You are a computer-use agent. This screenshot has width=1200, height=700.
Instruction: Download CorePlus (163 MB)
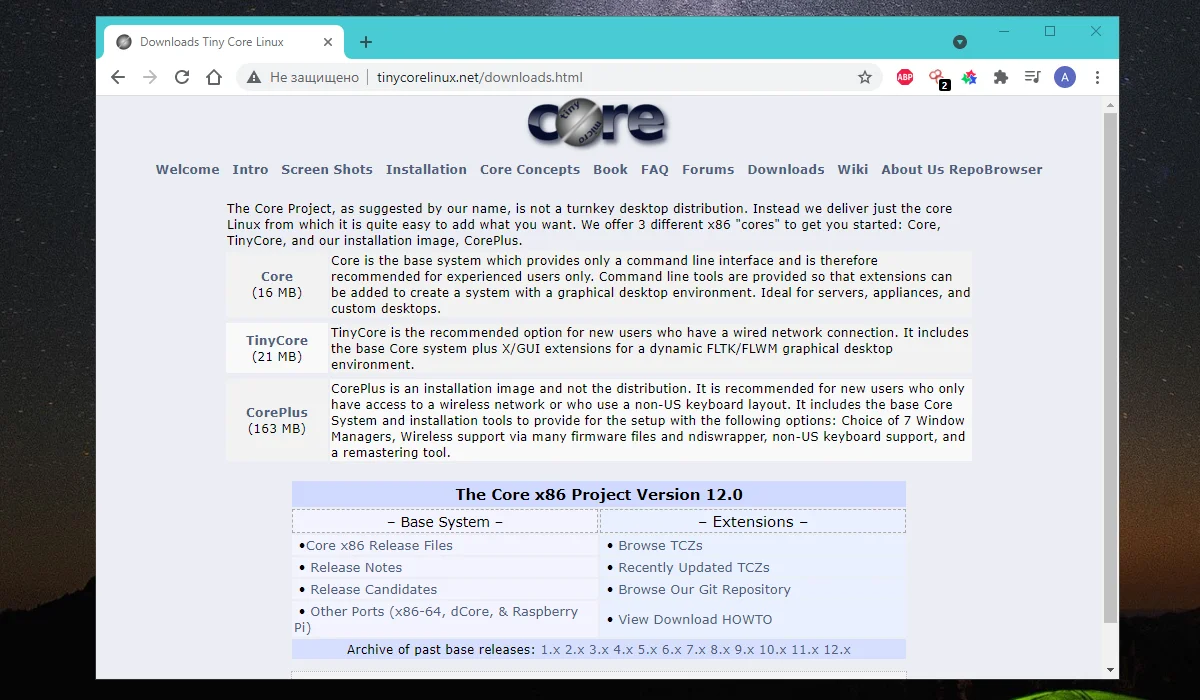tap(277, 413)
